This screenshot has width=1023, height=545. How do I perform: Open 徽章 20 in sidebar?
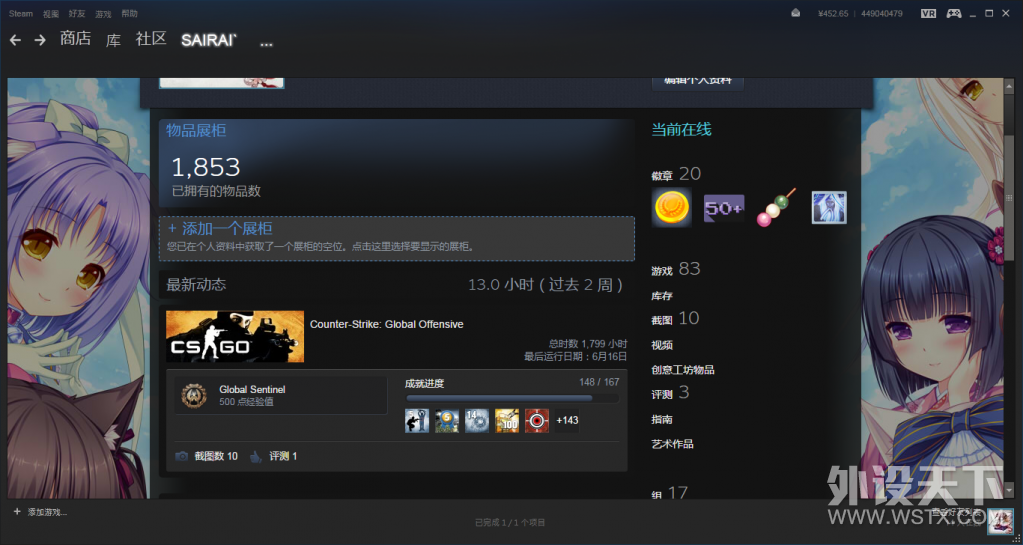tap(676, 174)
